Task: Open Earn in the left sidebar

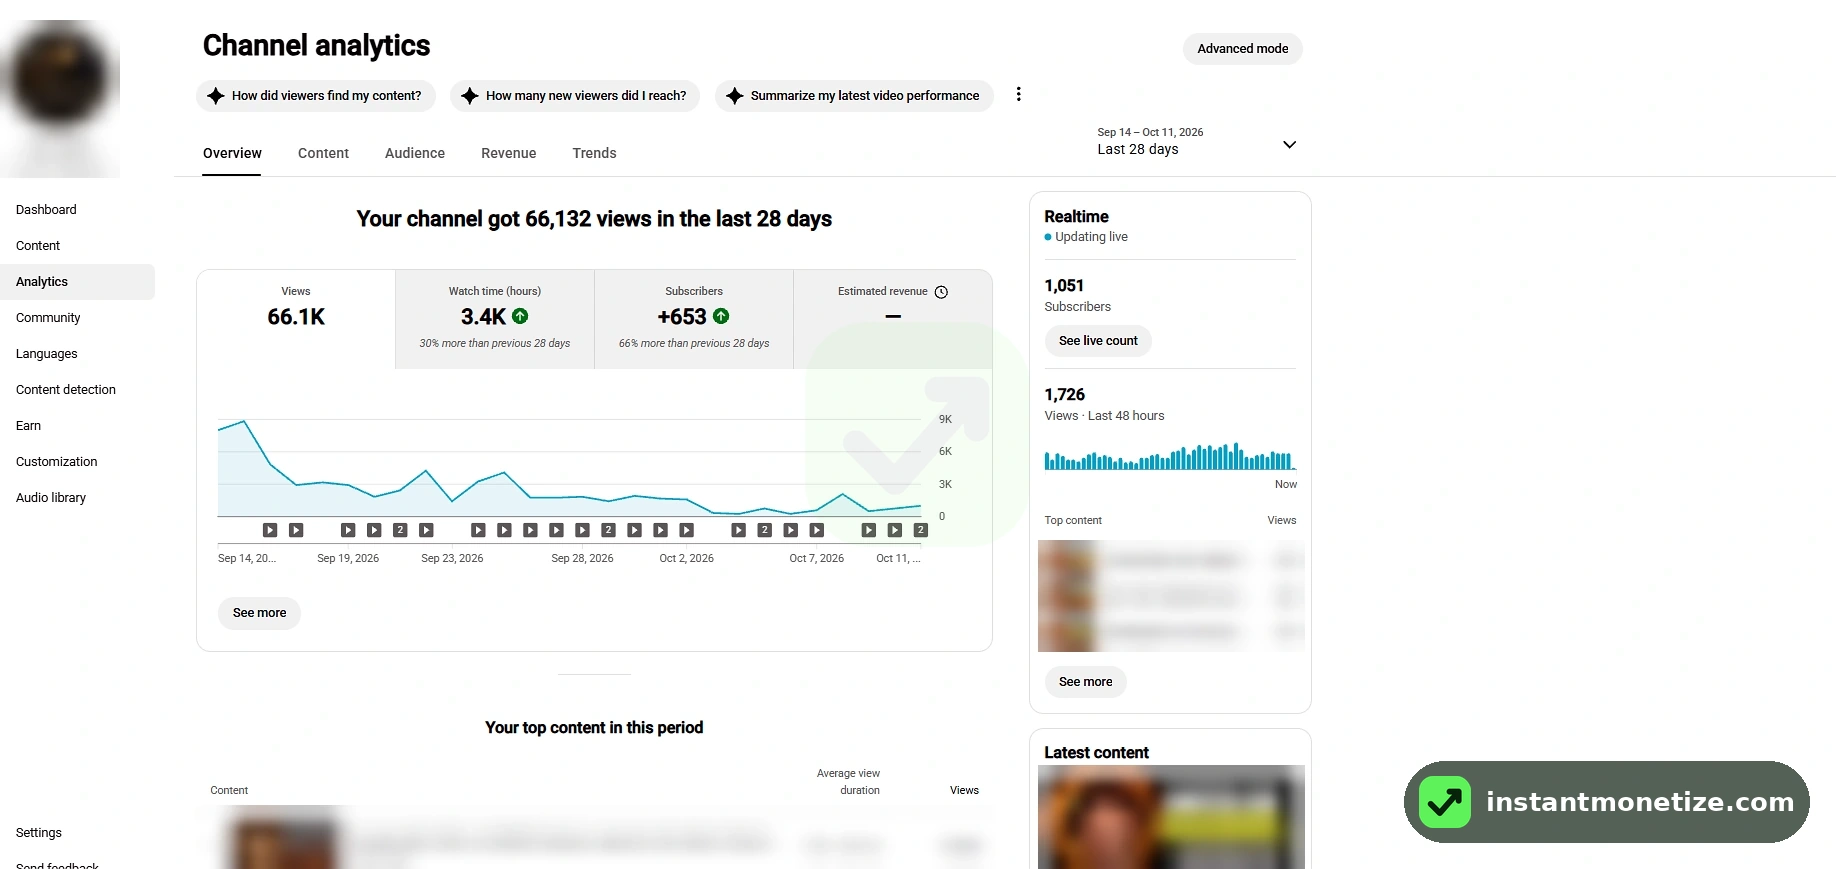Action: tap(78, 426)
